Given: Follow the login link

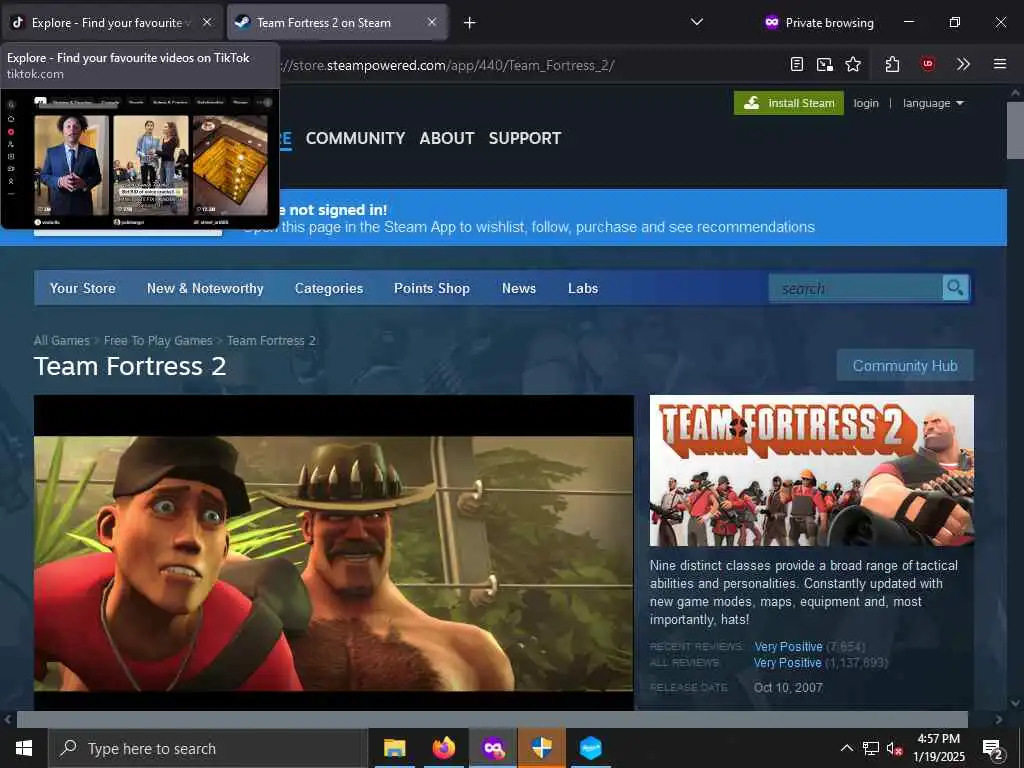Looking at the screenshot, I should point(866,103).
